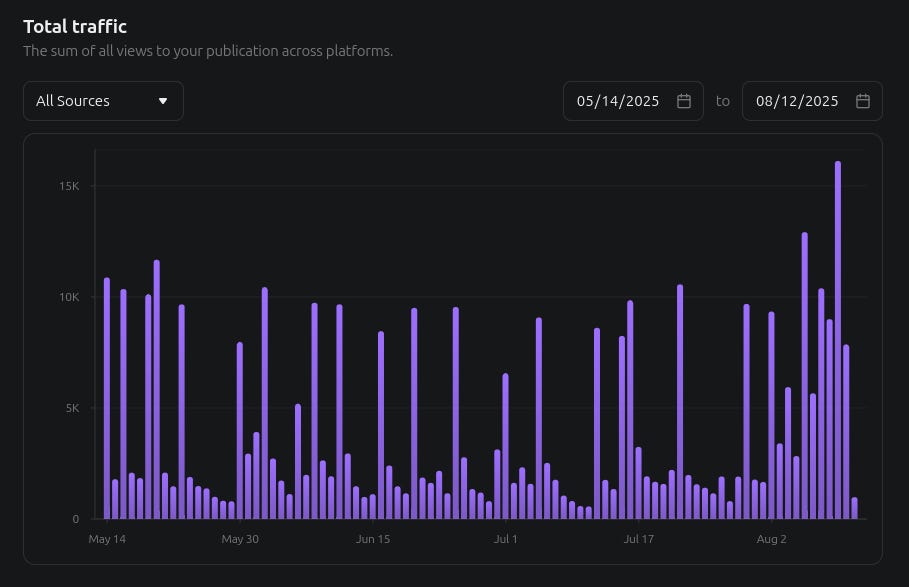Click the 'Jul 1' x-axis label
909x587 pixels.
[x=506, y=539]
